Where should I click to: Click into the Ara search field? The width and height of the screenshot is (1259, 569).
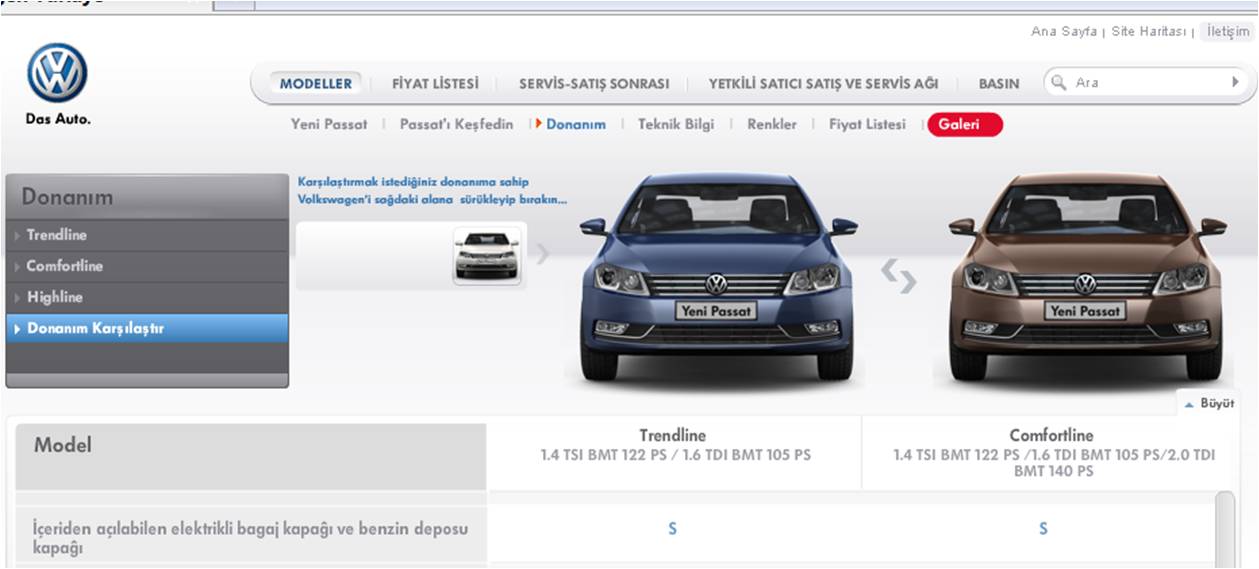point(1148,83)
